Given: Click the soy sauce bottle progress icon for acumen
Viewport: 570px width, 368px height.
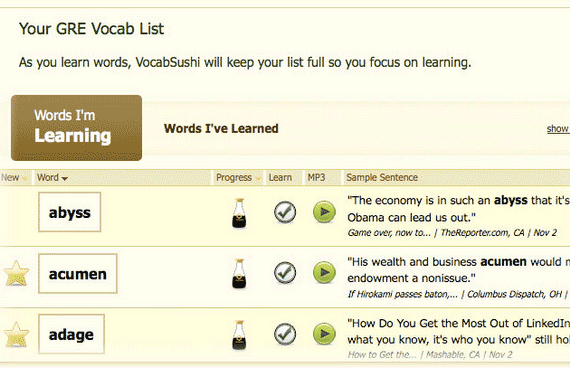Looking at the screenshot, I should (x=239, y=274).
